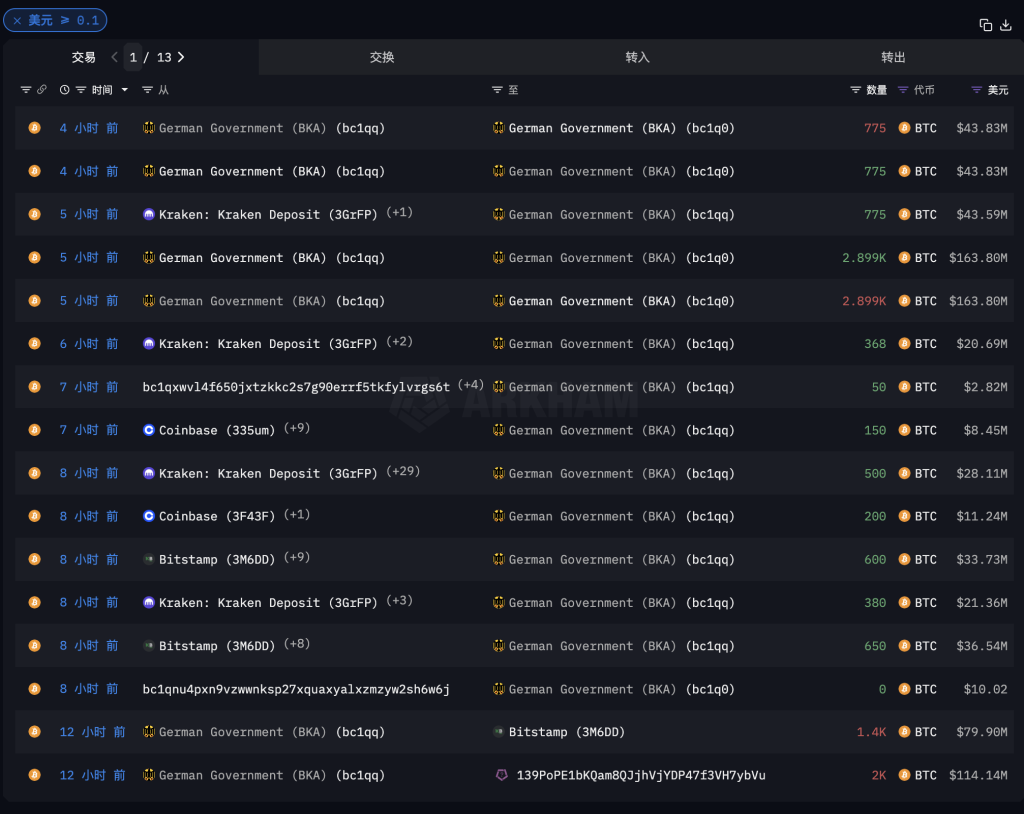Filter by 代币 column
The image size is (1024, 814).
pyautogui.click(x=904, y=90)
